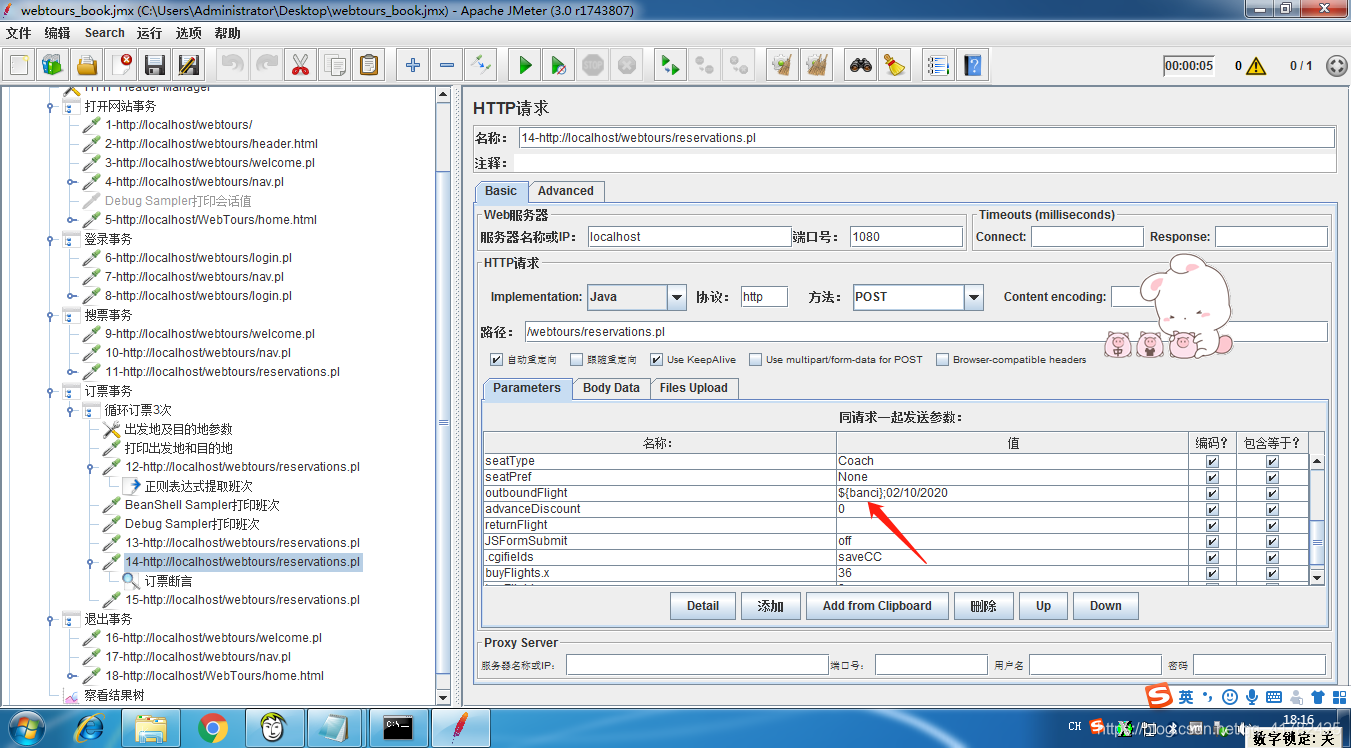Click the 端口号 port field
Screen dimensions: 1351x748
pyautogui.click(x=906, y=237)
